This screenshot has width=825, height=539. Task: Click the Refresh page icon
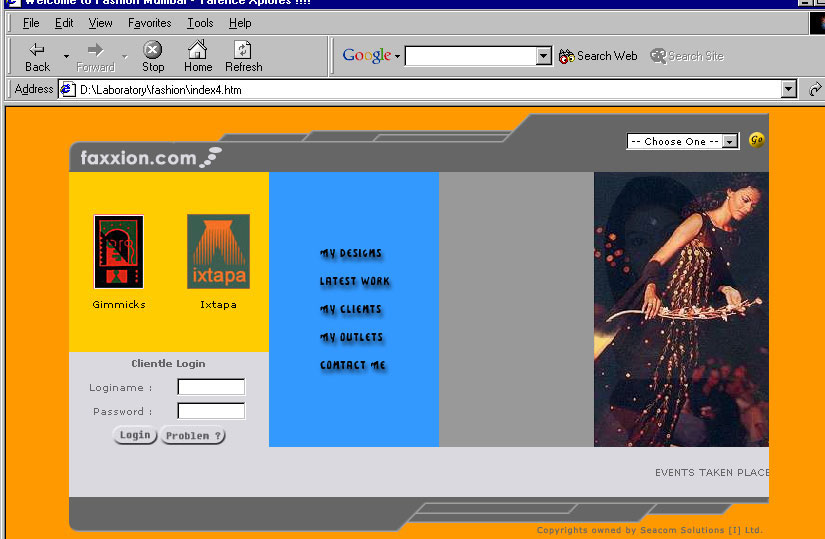click(243, 50)
